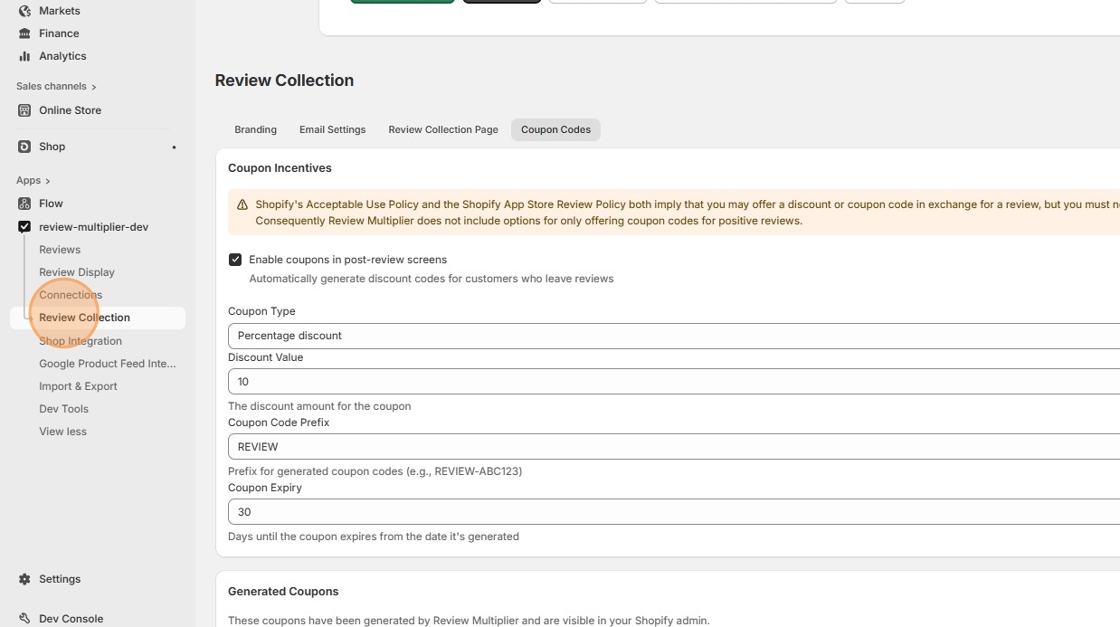Open the Import & Export subpage
This screenshot has width=1120, height=627.
(x=78, y=386)
